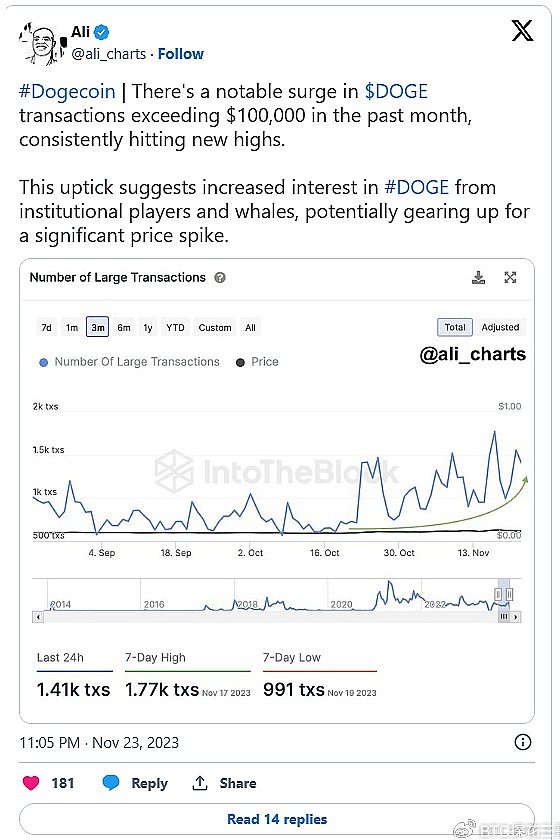560x840 pixels.
Task: Toggle Number Of Large Transactions series
Action: (x=130, y=362)
